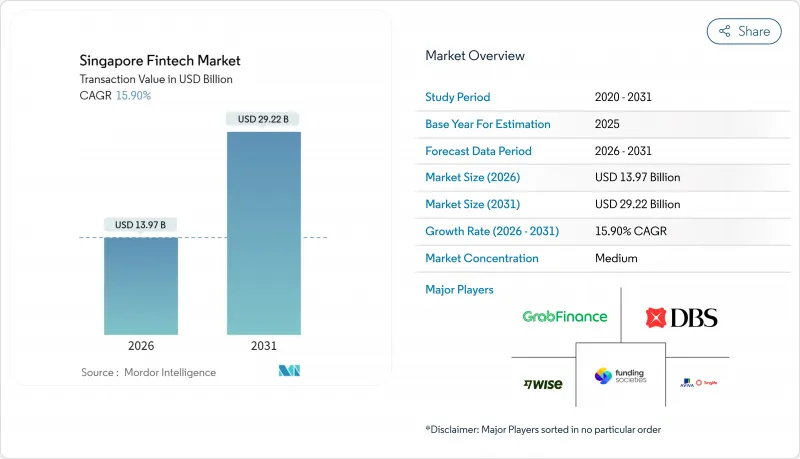Click the USD 13.97 B bar label
The width and height of the screenshot is (800, 459).
(x=141, y=223)
